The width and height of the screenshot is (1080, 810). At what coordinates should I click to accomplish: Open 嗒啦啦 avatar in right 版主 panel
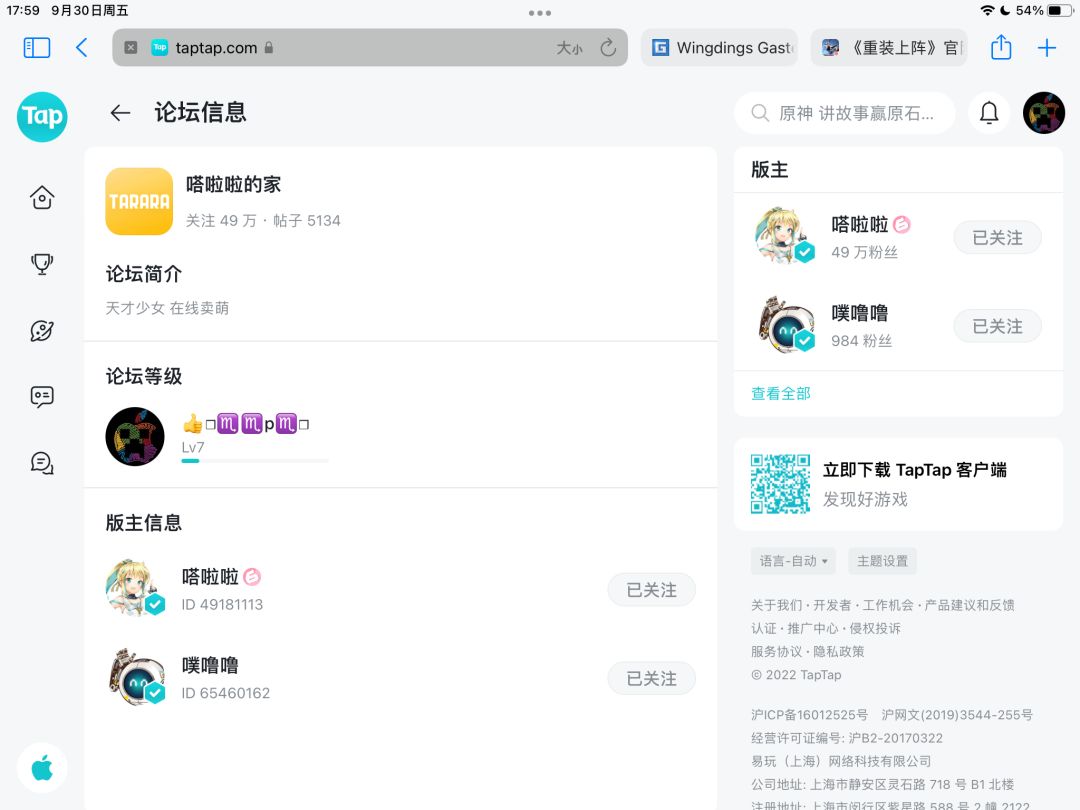pos(785,235)
